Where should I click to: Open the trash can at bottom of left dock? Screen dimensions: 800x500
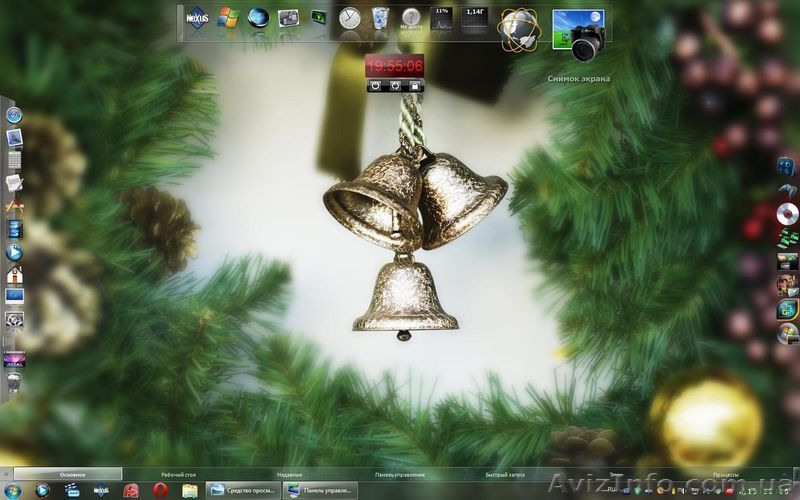[14, 382]
